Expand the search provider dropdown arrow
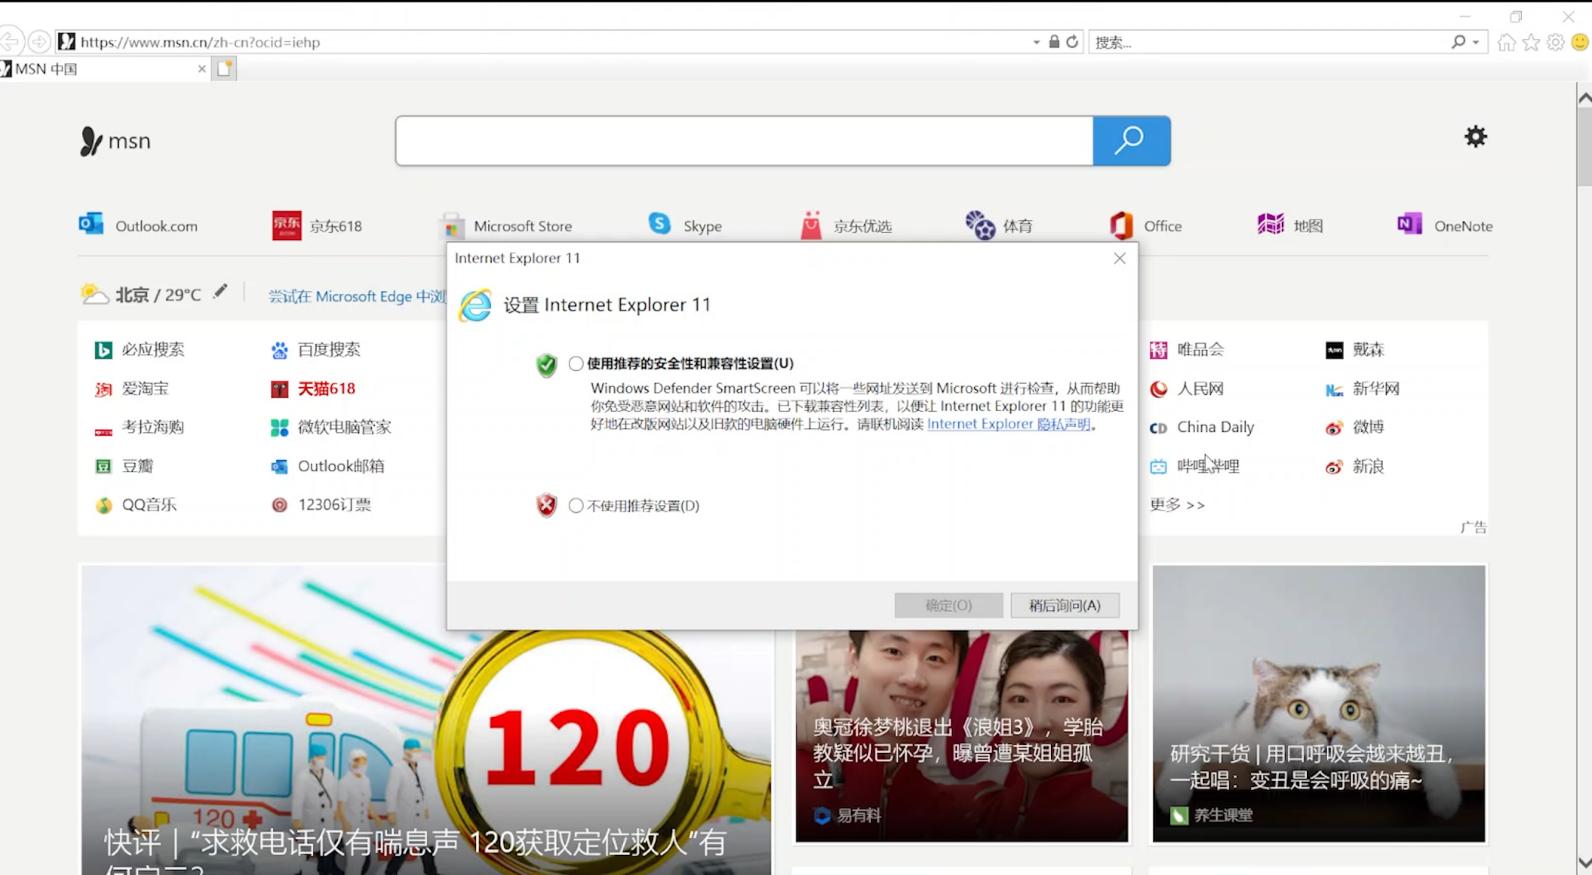Viewport: 1592px width, 875px height. pos(1476,42)
